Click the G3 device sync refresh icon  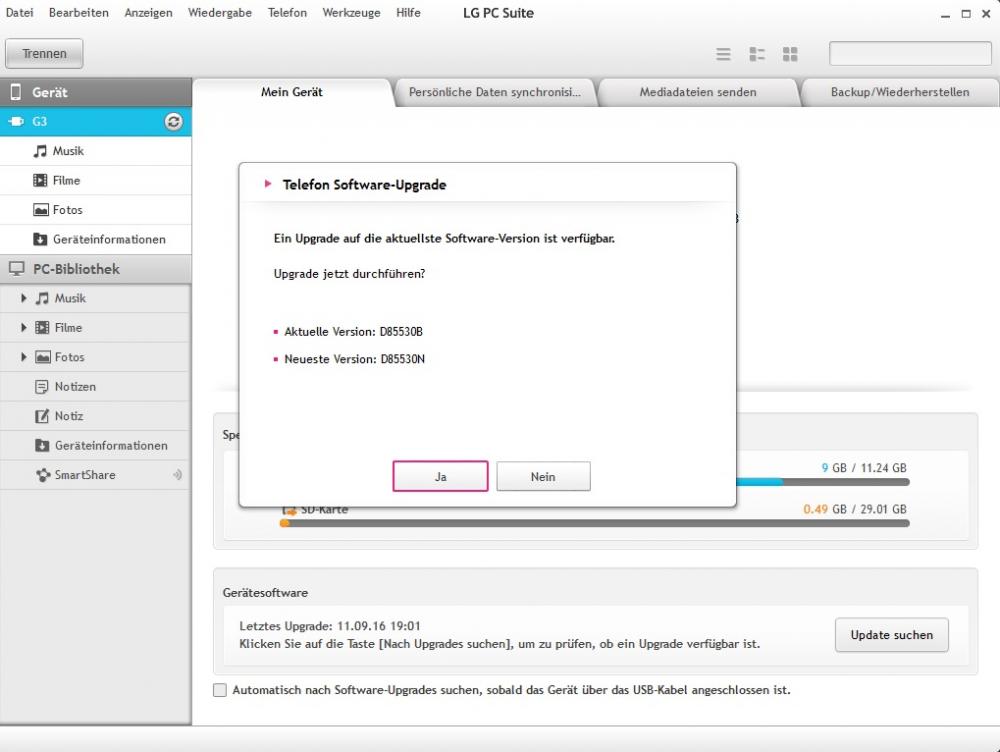point(173,122)
